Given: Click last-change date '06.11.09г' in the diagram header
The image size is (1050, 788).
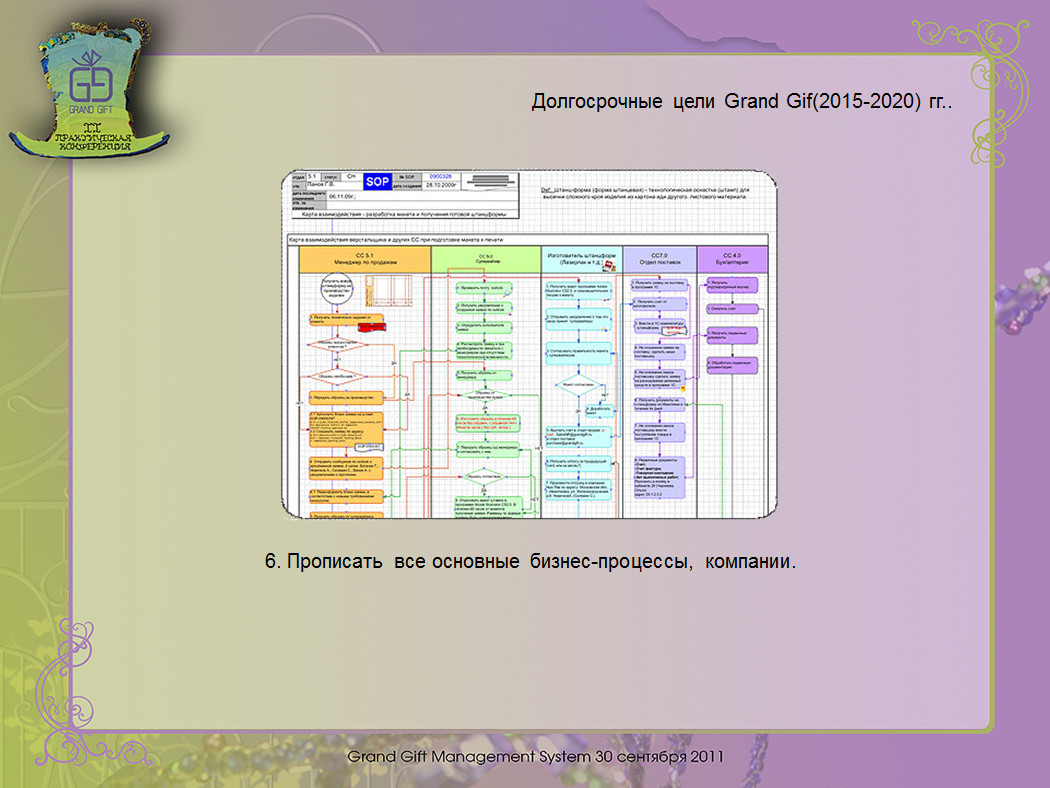Looking at the screenshot, I should (x=342, y=197).
